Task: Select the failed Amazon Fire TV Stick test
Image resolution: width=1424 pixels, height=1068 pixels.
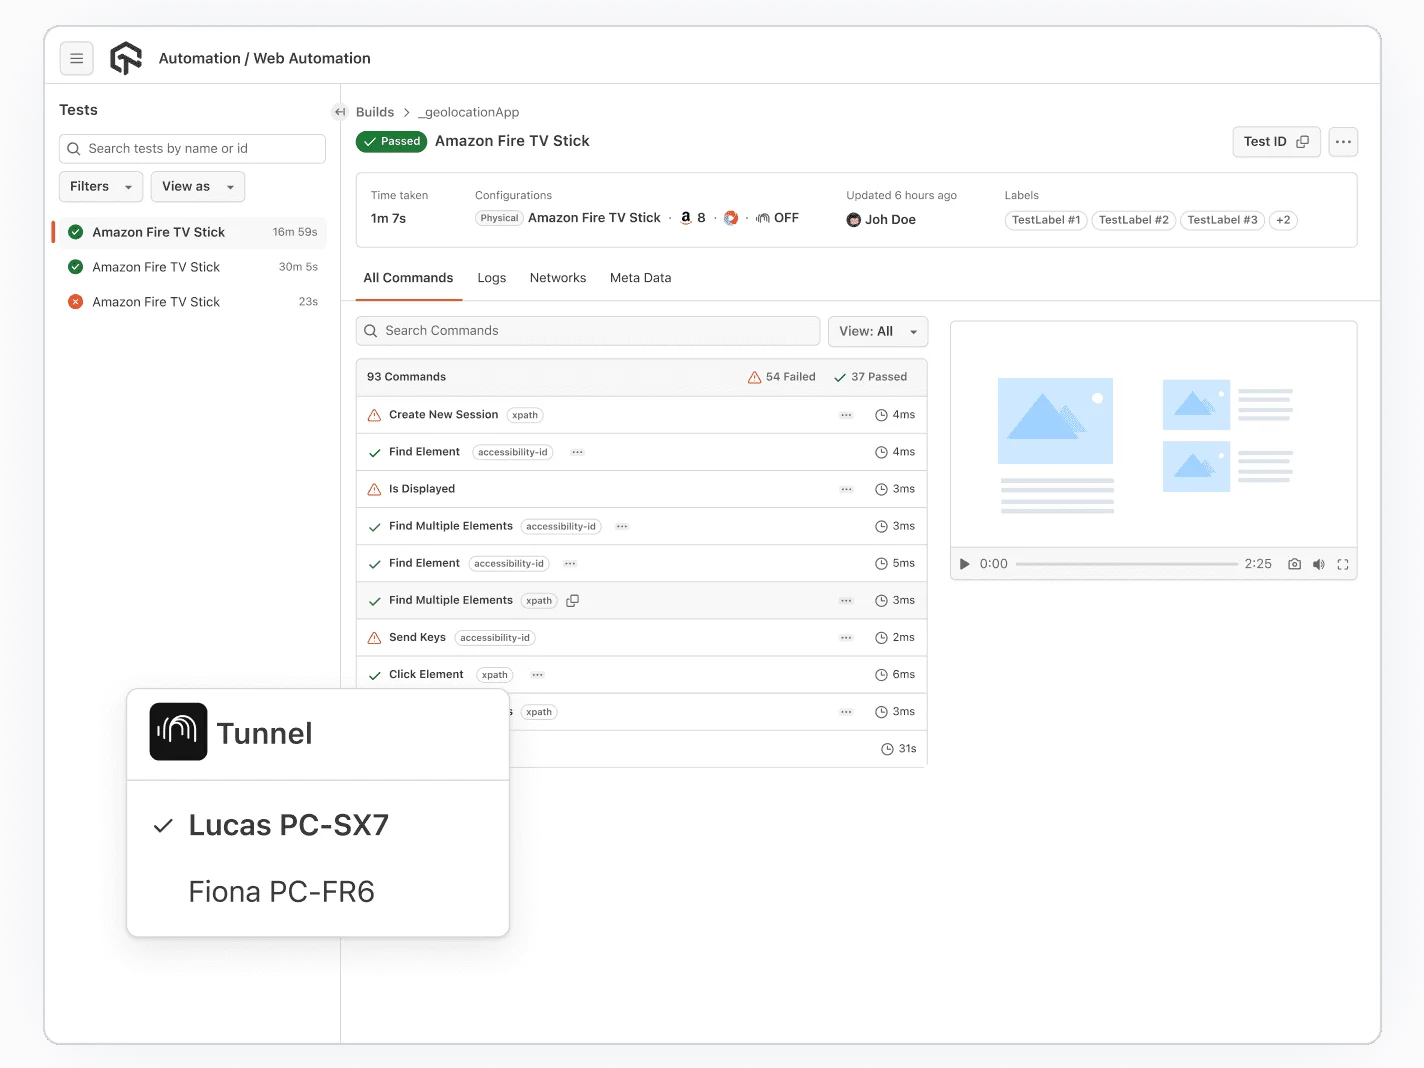Action: (156, 302)
